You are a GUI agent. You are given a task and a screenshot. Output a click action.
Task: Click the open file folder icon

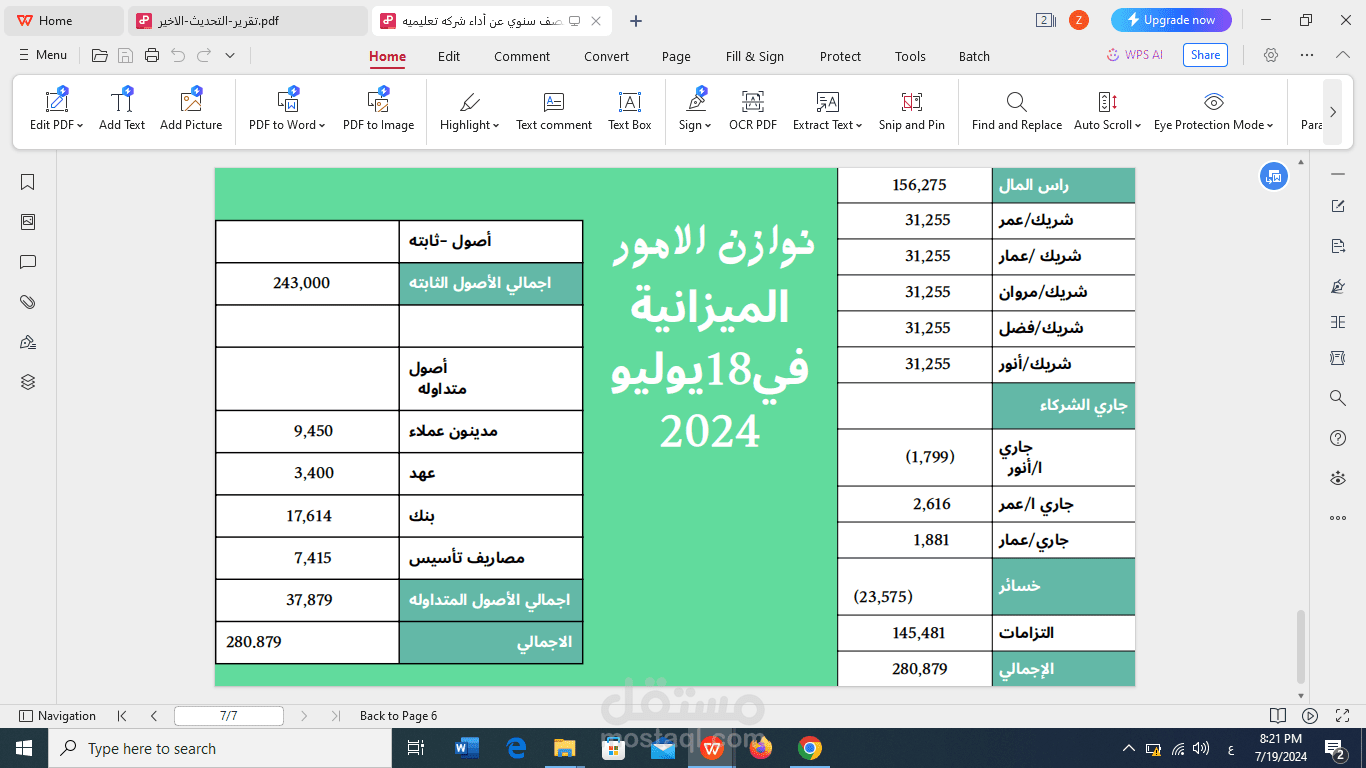(100, 56)
